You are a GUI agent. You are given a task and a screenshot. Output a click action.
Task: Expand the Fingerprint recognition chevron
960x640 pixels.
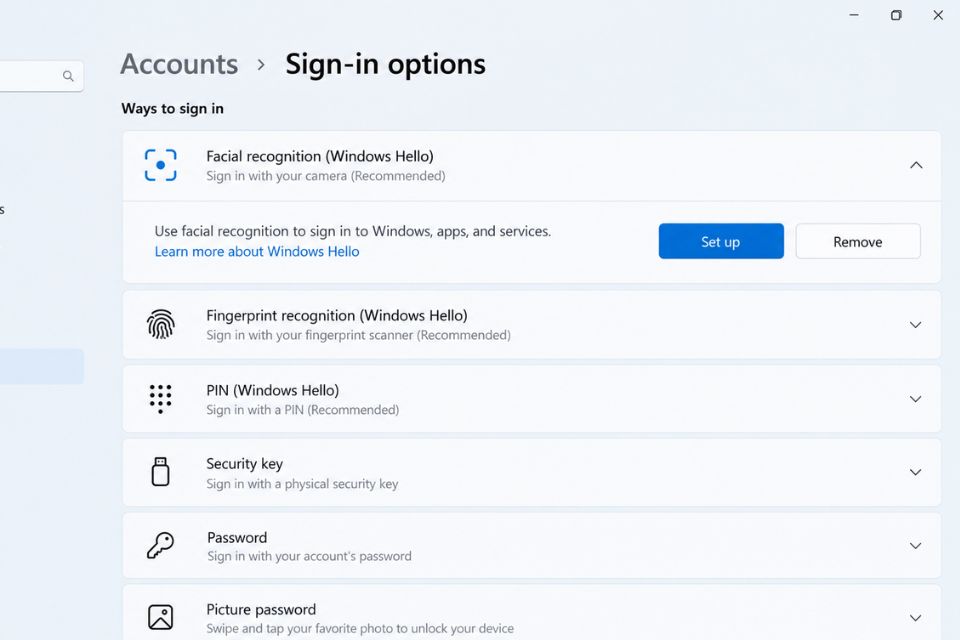coord(915,325)
